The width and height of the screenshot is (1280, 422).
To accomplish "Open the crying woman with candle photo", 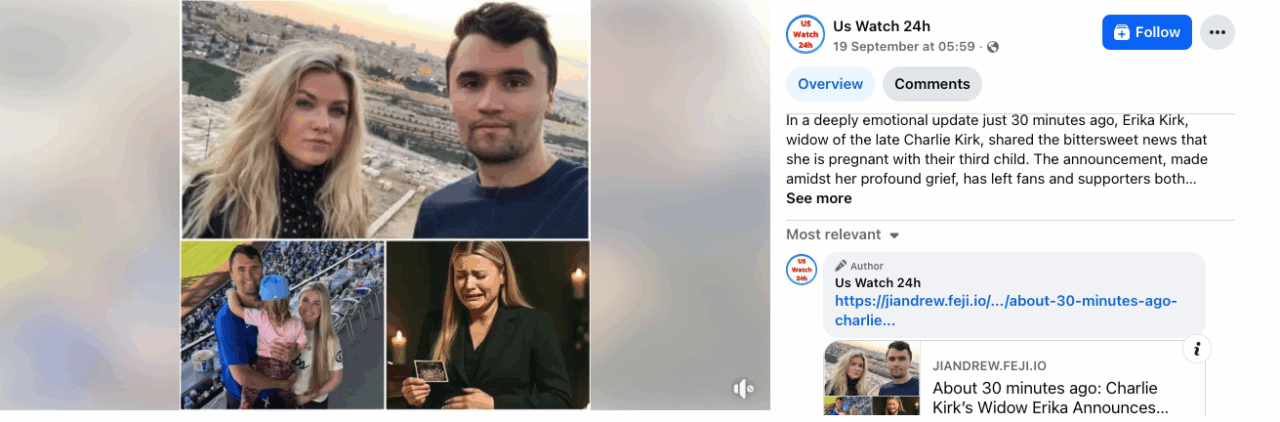I will pyautogui.click(x=488, y=325).
